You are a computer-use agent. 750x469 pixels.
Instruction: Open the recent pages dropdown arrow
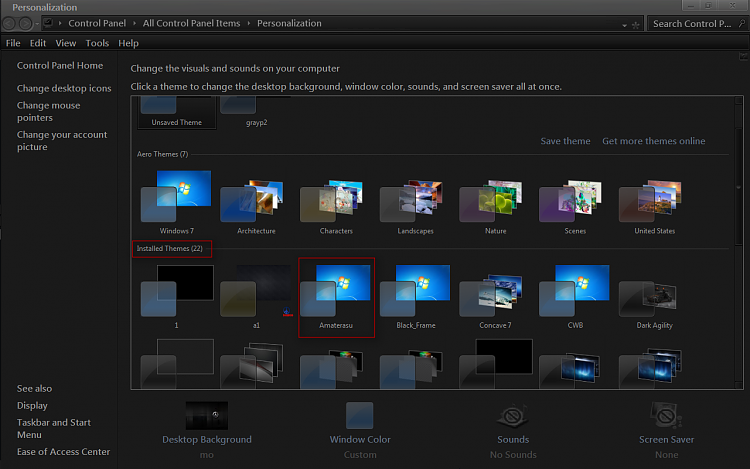tap(37, 24)
